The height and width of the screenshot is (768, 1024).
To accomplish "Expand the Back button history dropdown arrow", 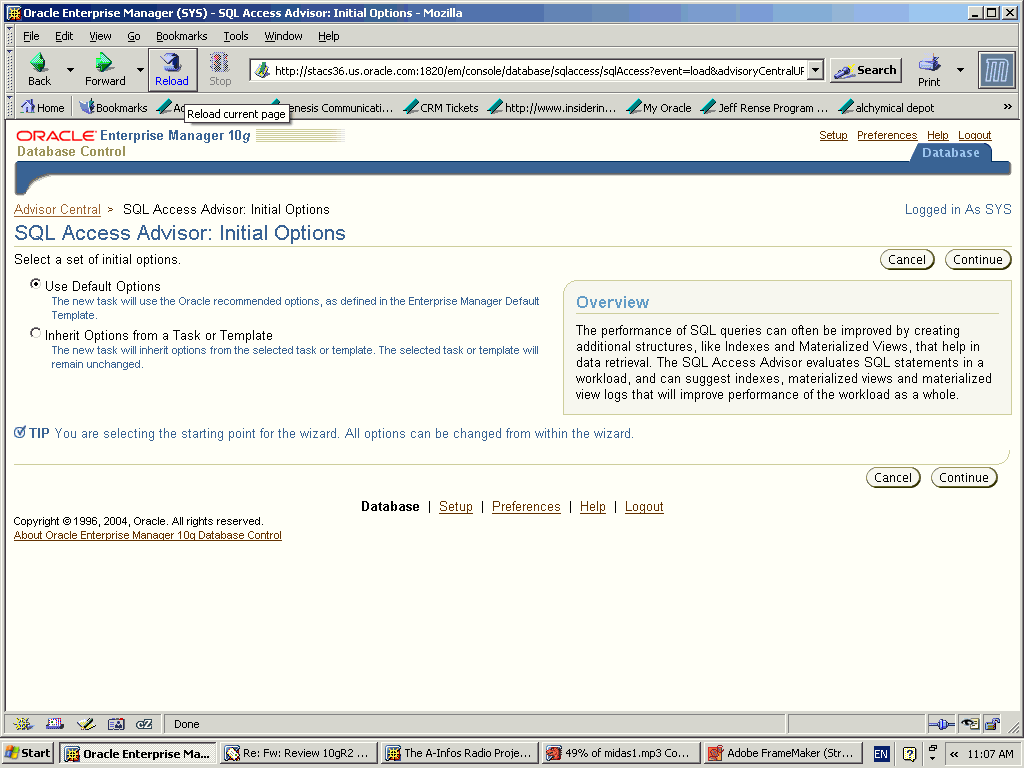I will [x=70, y=70].
